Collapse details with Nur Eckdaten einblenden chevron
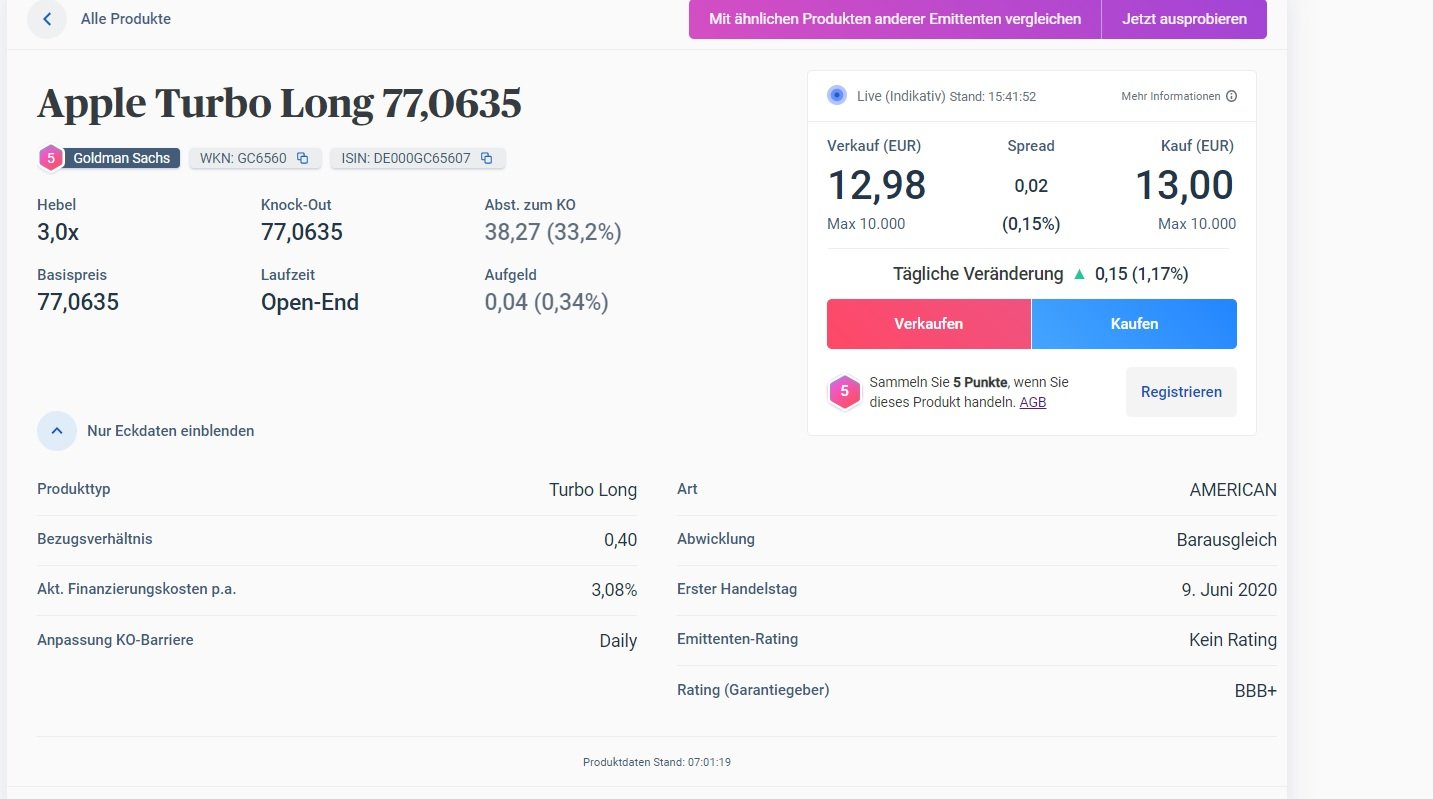 pyautogui.click(x=57, y=431)
